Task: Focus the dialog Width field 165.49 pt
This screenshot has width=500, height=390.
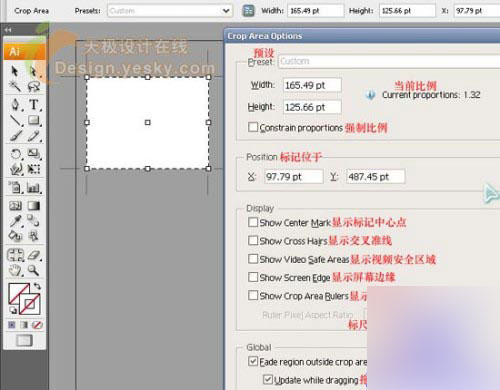Action: [x=312, y=85]
